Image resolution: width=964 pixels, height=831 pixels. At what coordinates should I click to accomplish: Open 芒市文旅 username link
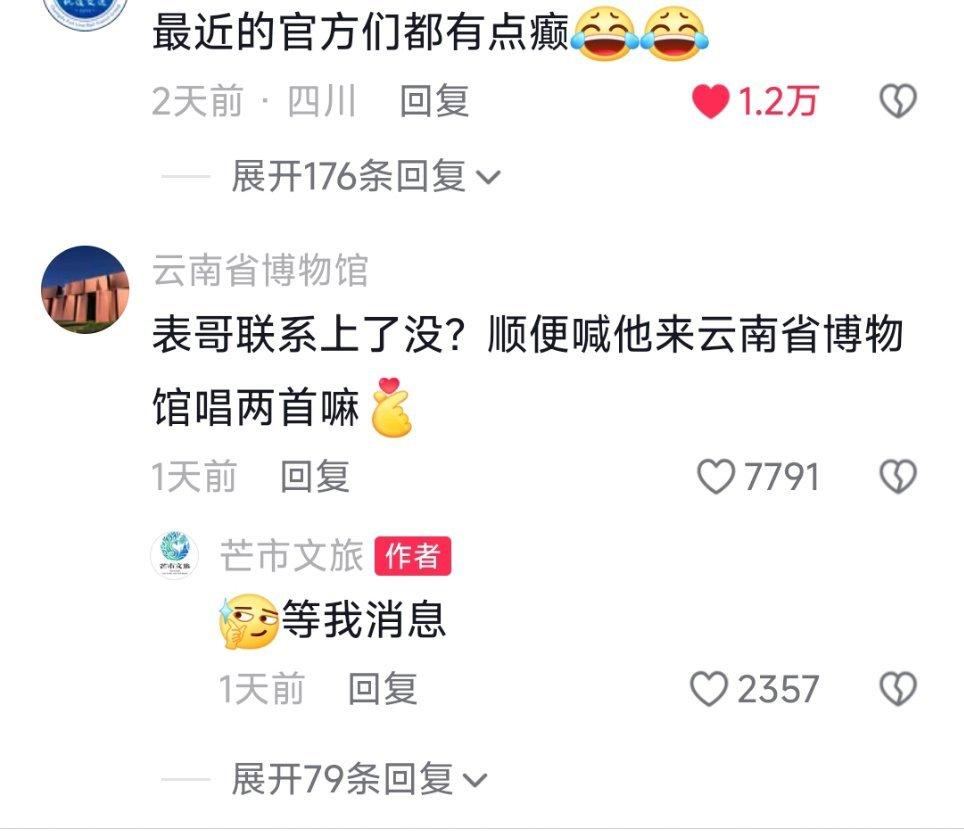point(291,556)
